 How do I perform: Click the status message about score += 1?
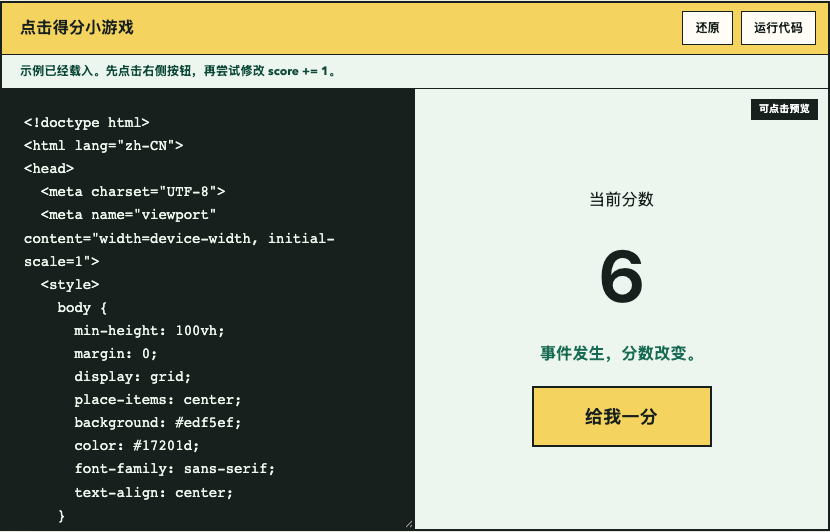[x=178, y=71]
